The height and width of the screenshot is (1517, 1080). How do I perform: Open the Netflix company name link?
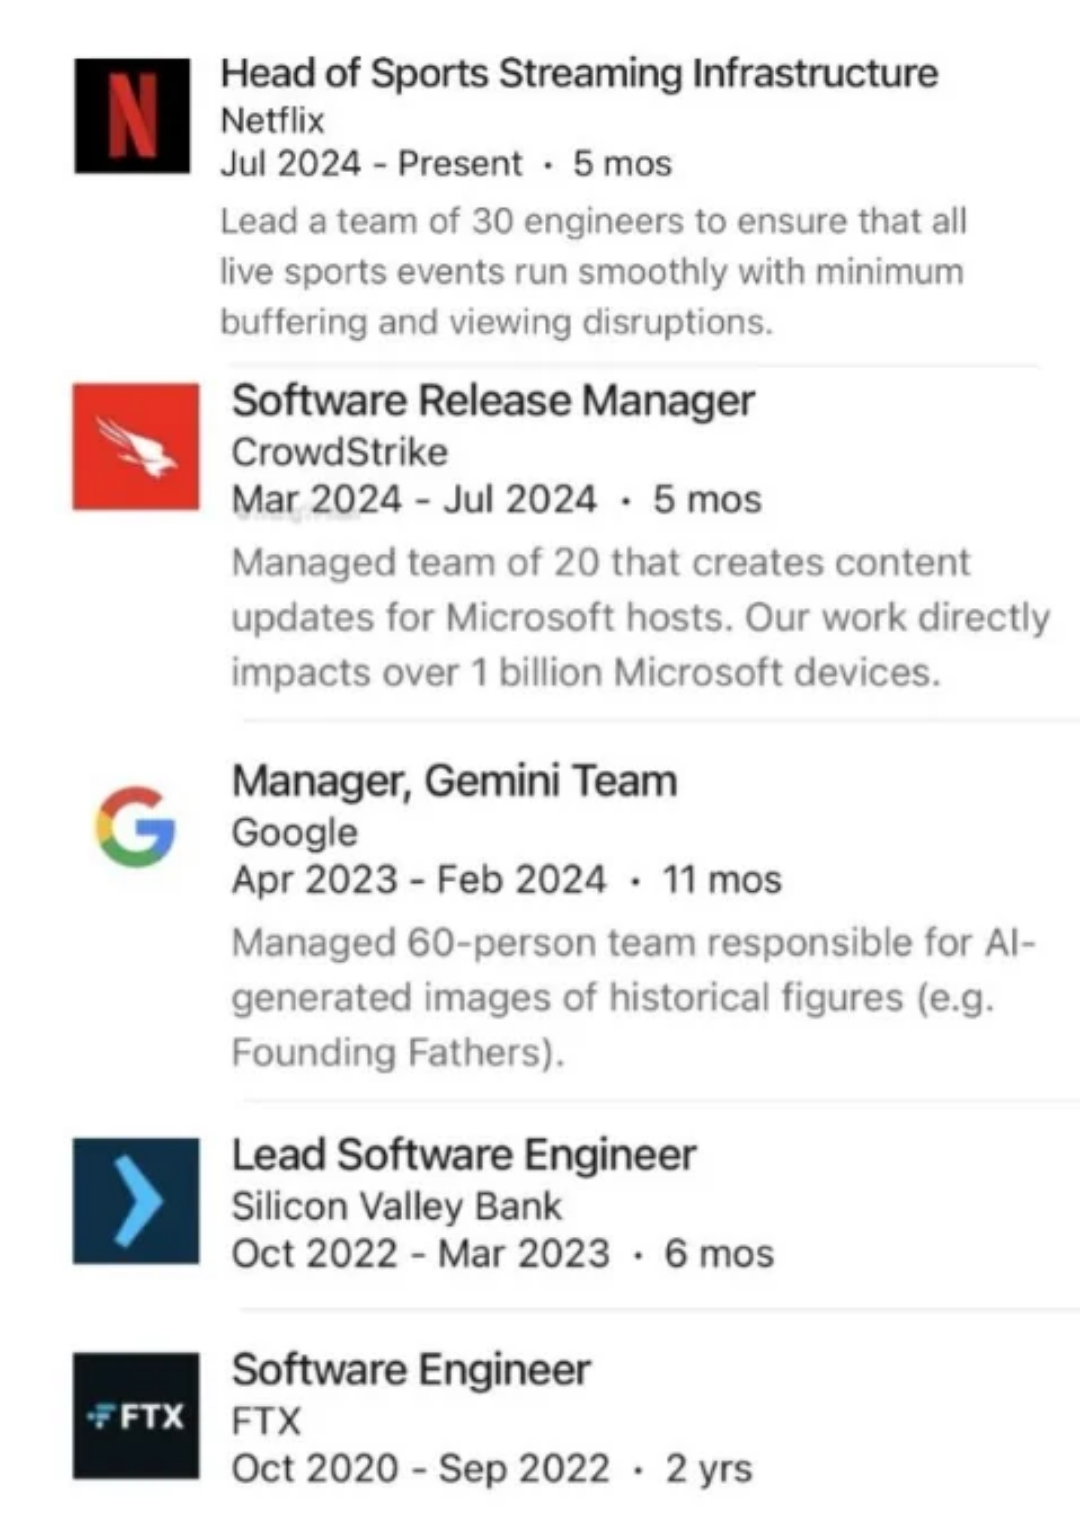pyautogui.click(x=272, y=120)
